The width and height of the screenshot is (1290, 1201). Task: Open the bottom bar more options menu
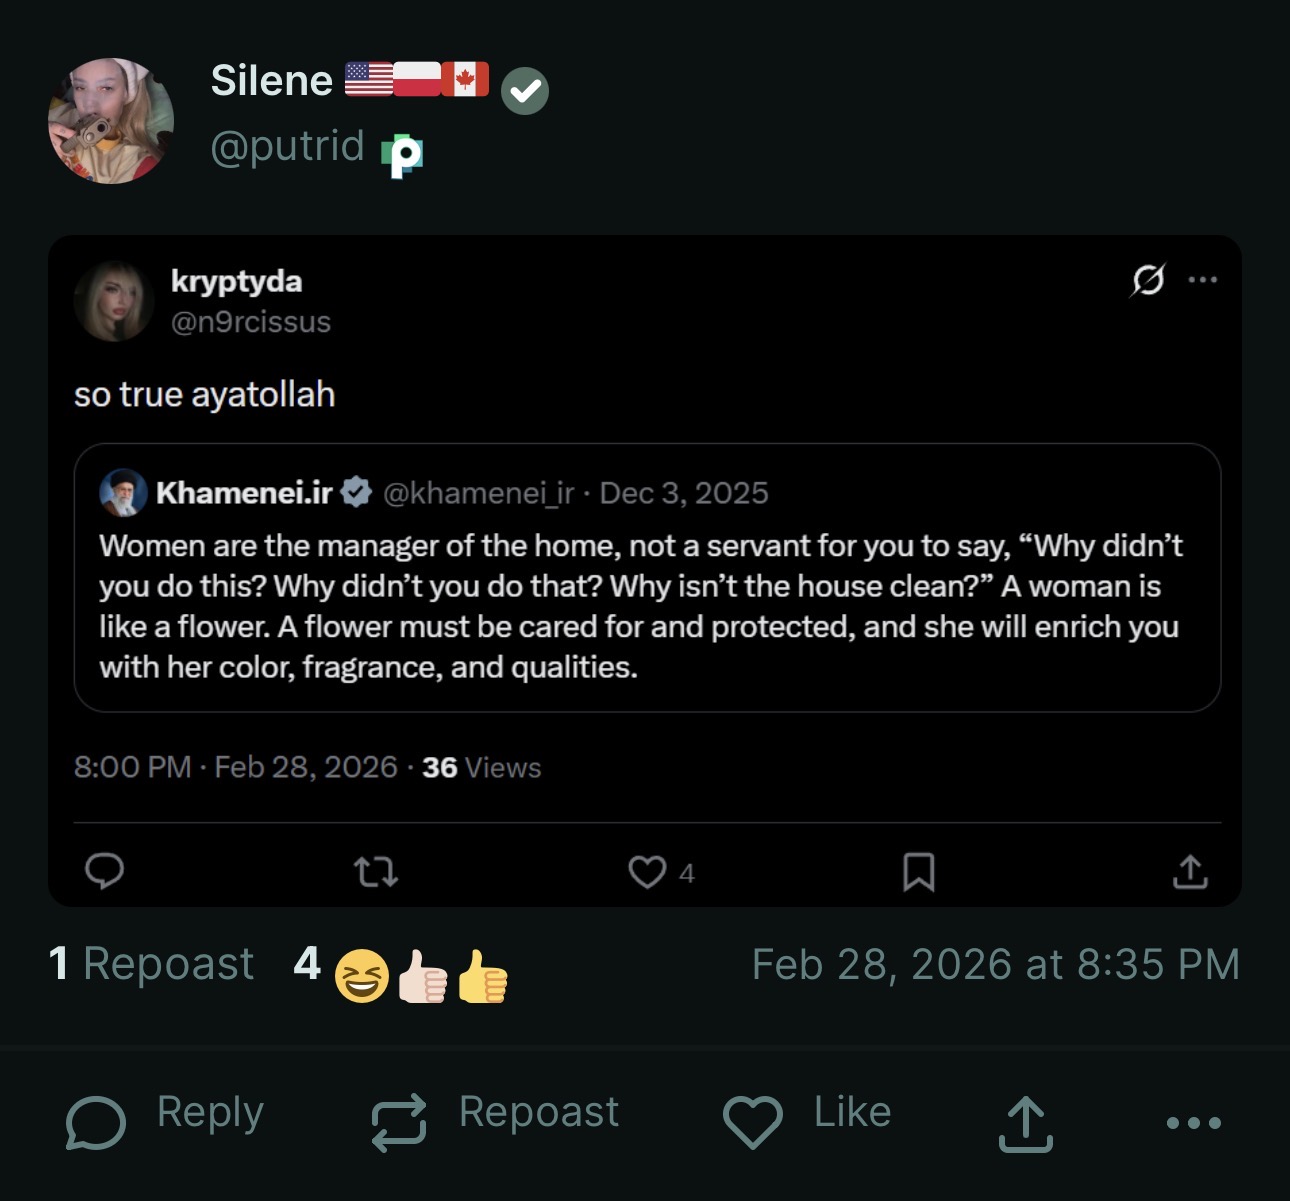[x=1193, y=1123]
